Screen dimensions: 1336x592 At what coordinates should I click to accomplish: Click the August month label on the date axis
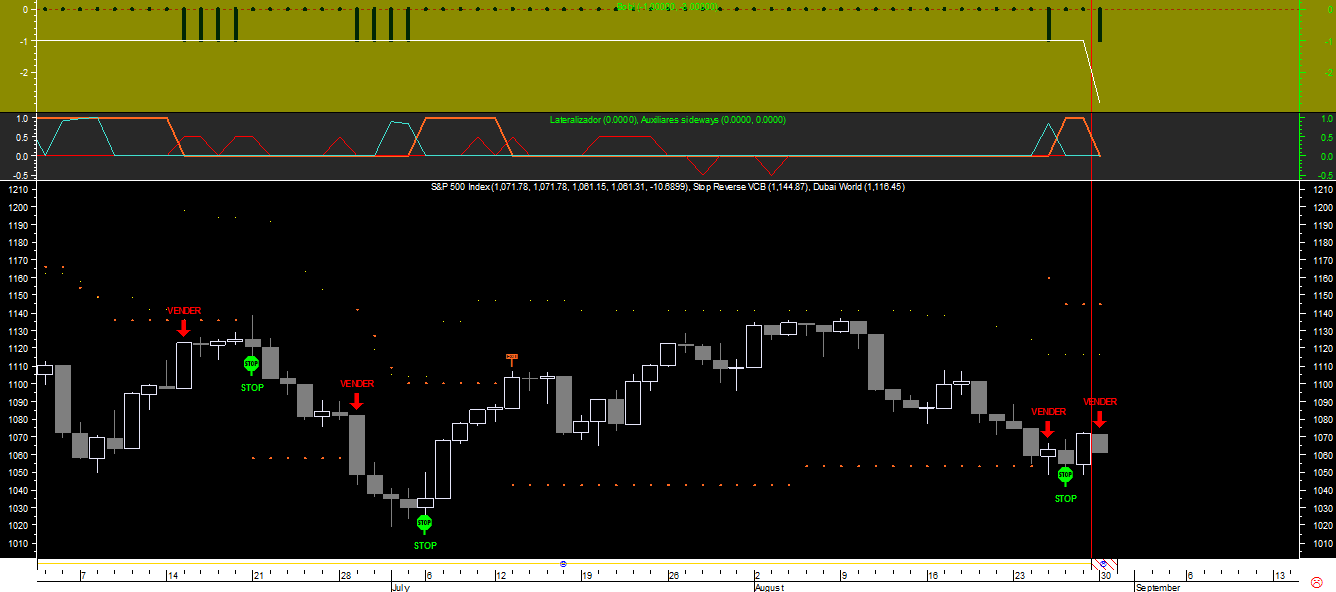[769, 587]
